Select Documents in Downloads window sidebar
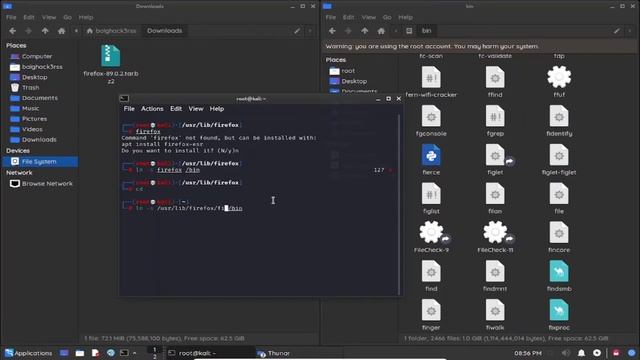This screenshot has width=640, height=360. (x=40, y=98)
